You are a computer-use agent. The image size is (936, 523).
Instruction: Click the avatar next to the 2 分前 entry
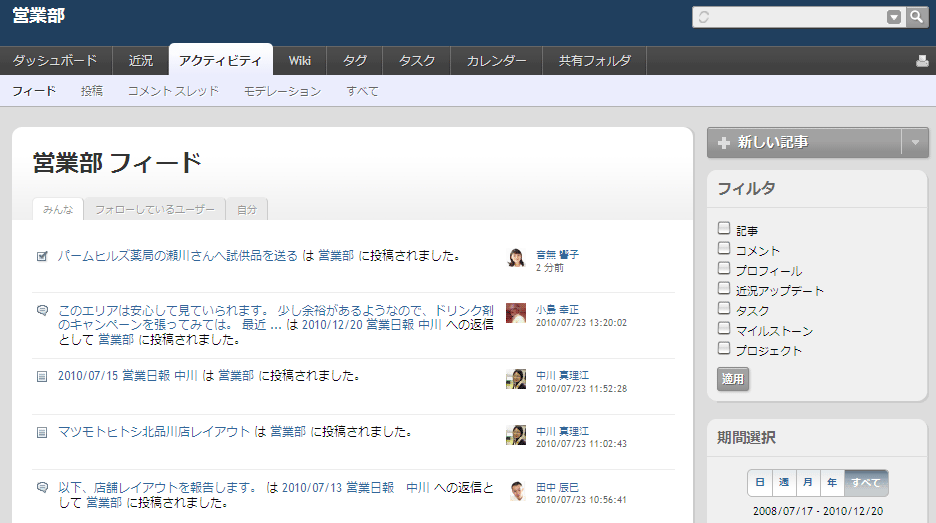click(x=516, y=258)
